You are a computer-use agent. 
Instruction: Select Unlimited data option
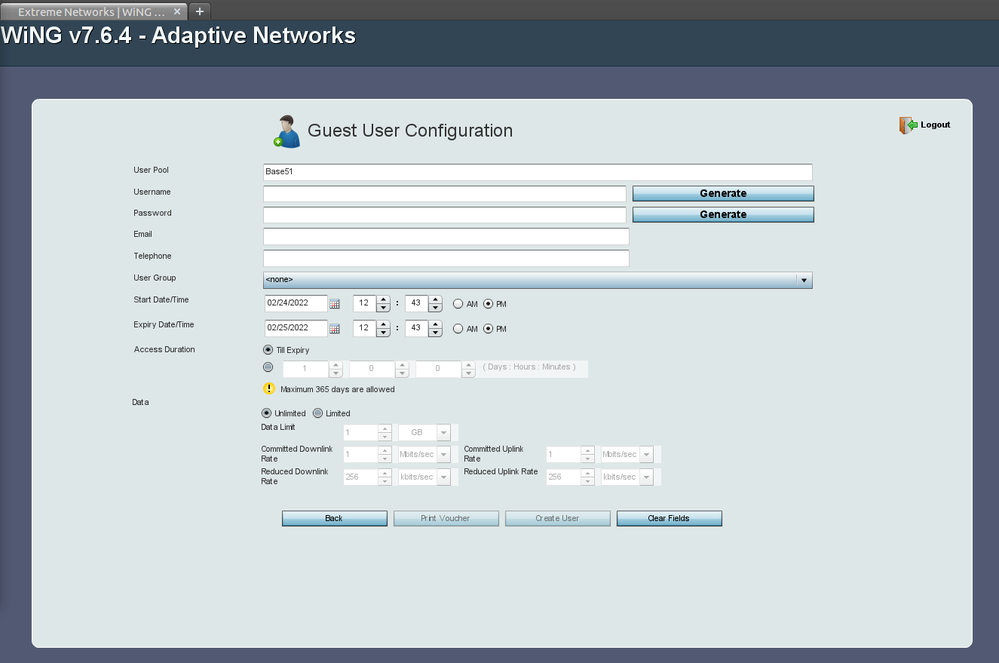[x=266, y=413]
